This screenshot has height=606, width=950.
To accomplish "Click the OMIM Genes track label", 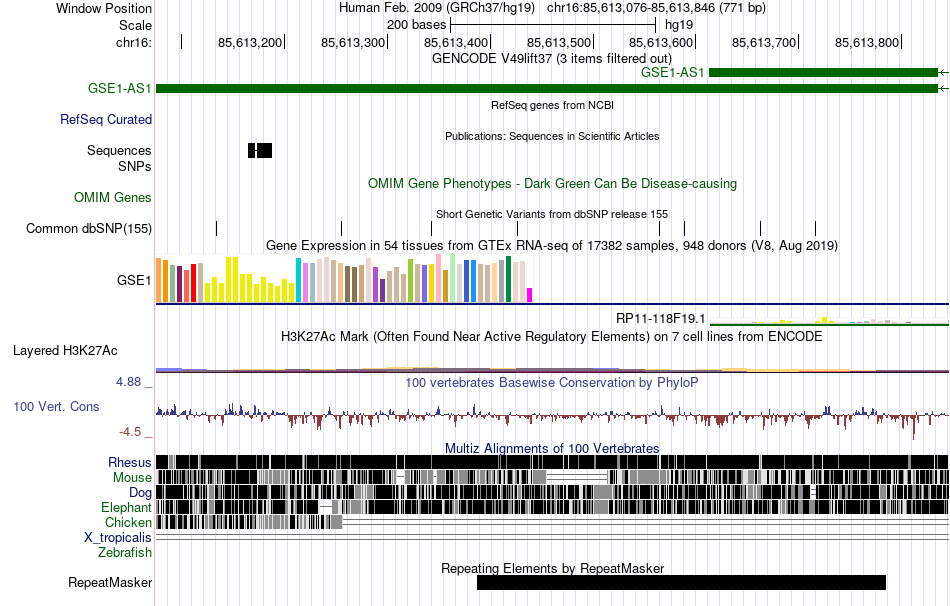I will [x=113, y=198].
